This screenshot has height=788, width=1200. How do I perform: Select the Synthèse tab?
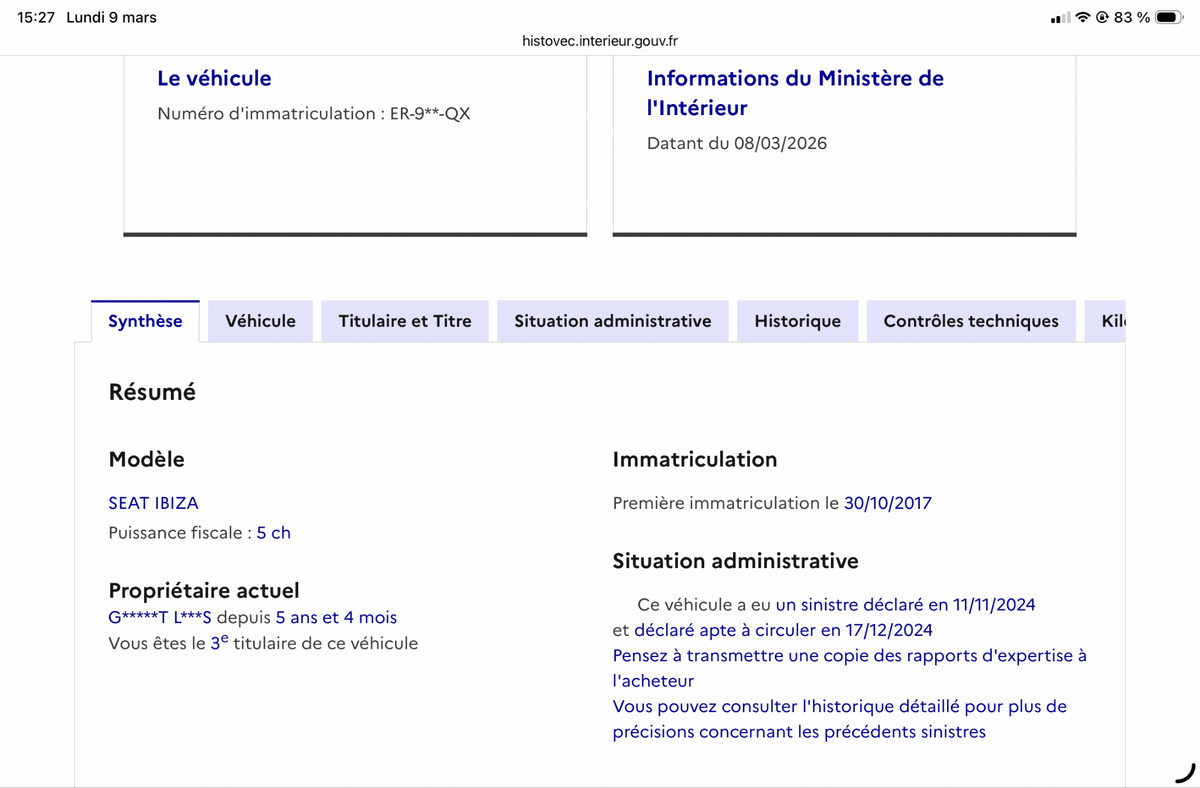145,321
